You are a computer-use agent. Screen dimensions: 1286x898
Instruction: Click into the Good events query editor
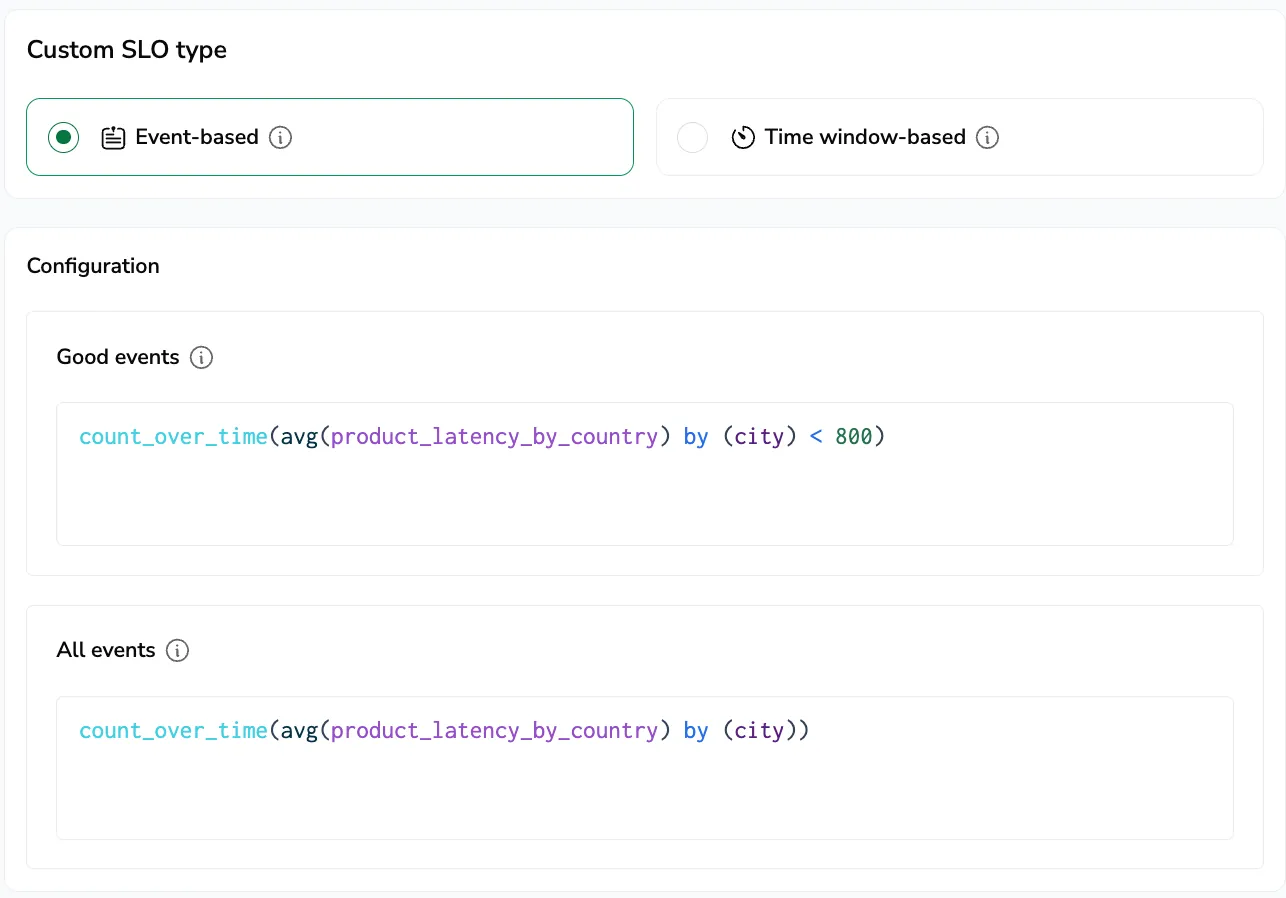tap(645, 474)
